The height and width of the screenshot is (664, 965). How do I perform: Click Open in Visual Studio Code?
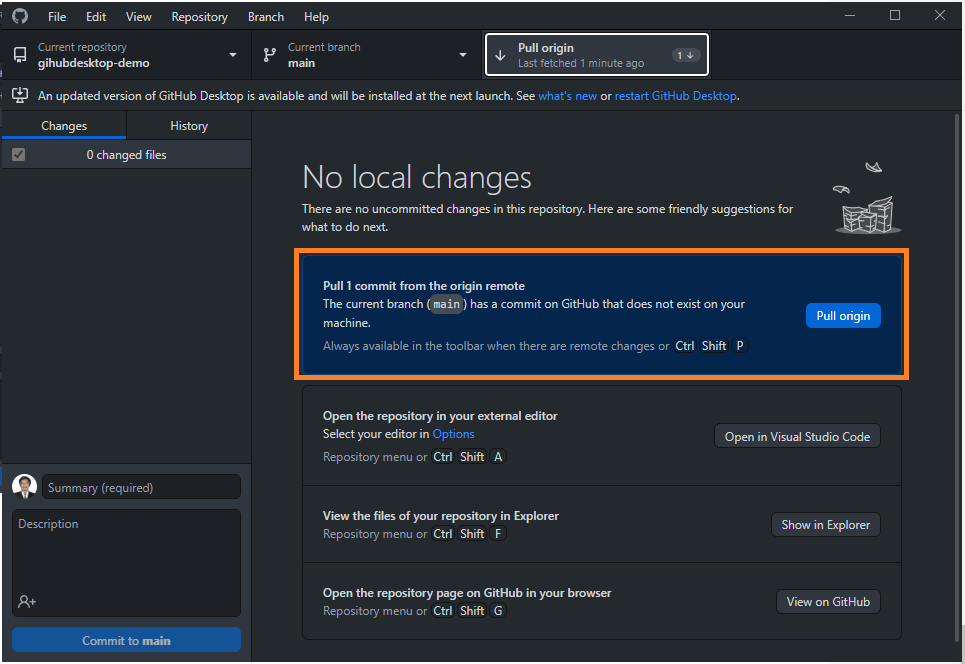[797, 436]
